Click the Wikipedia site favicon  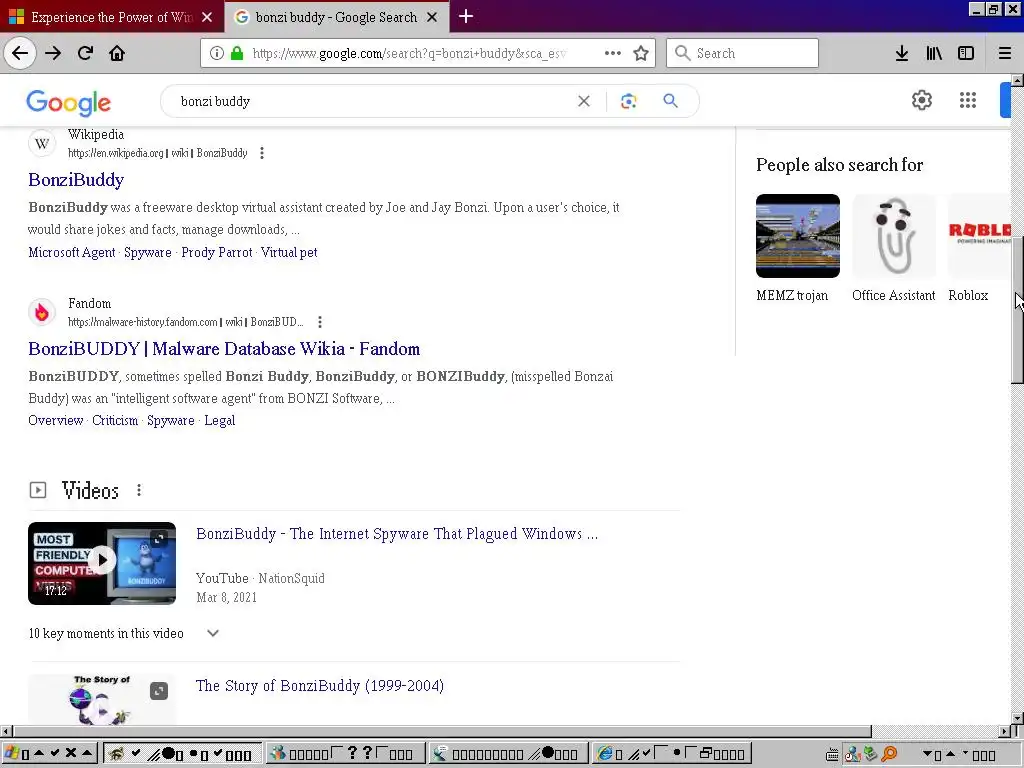[42, 144]
